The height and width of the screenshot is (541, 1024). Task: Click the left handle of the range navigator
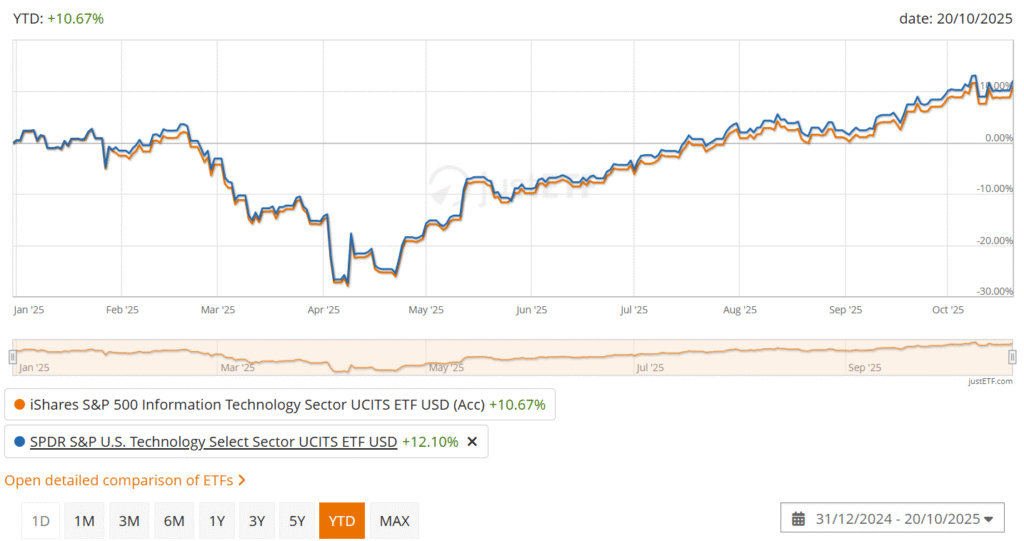tap(13, 357)
